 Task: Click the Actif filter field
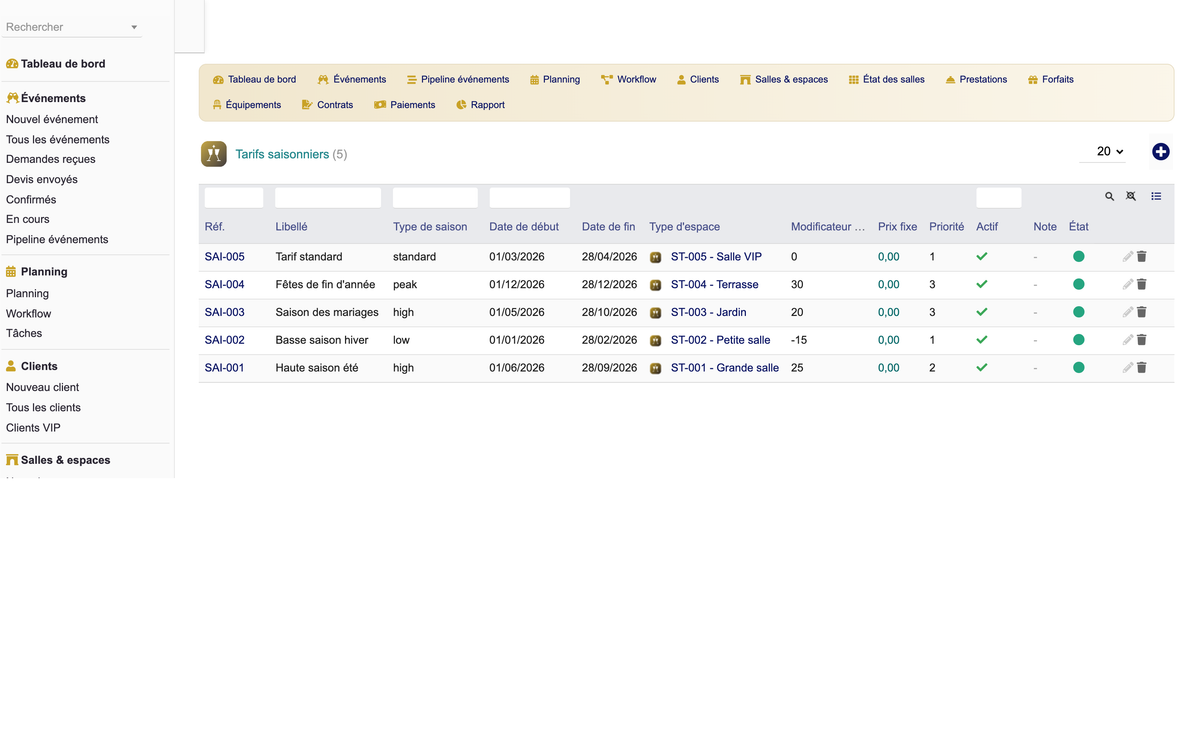click(x=999, y=198)
